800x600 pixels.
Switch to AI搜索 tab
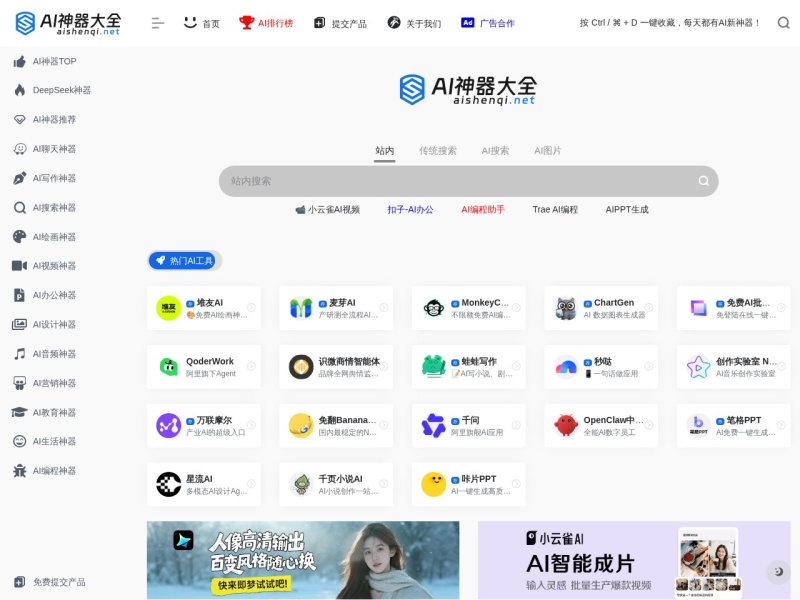click(x=495, y=151)
